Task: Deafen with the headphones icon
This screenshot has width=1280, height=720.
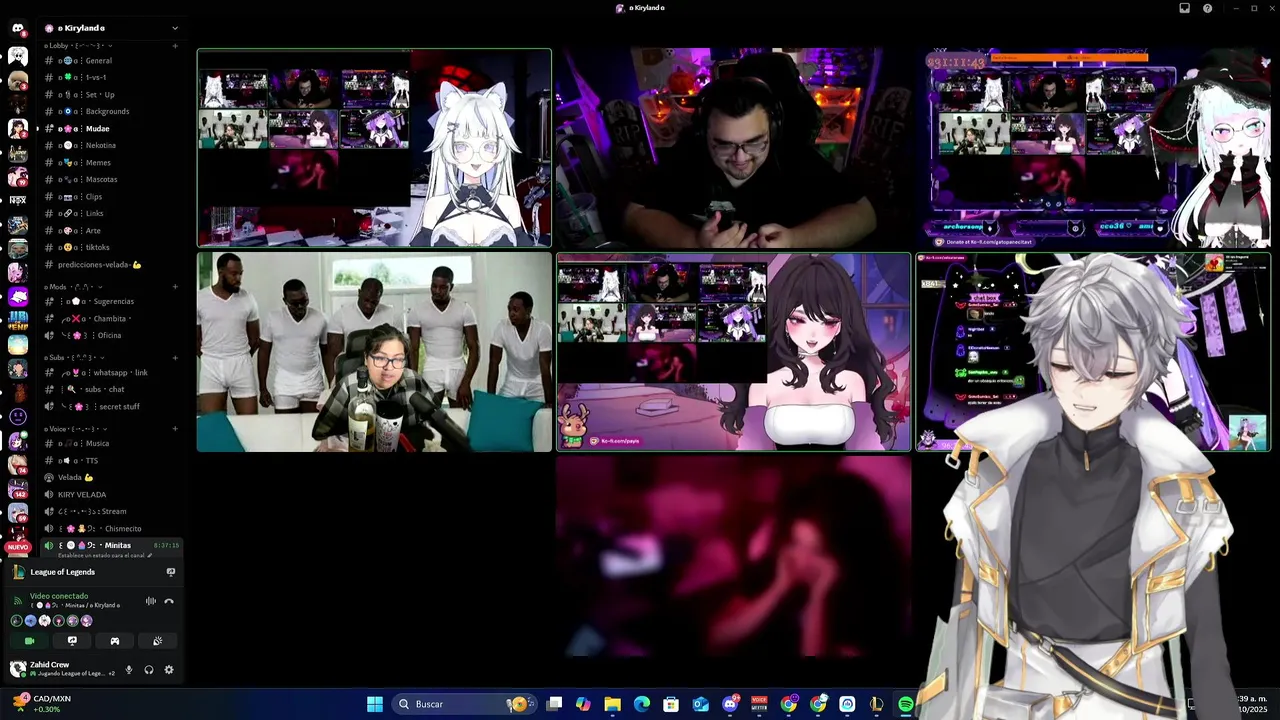Action: click(x=149, y=670)
